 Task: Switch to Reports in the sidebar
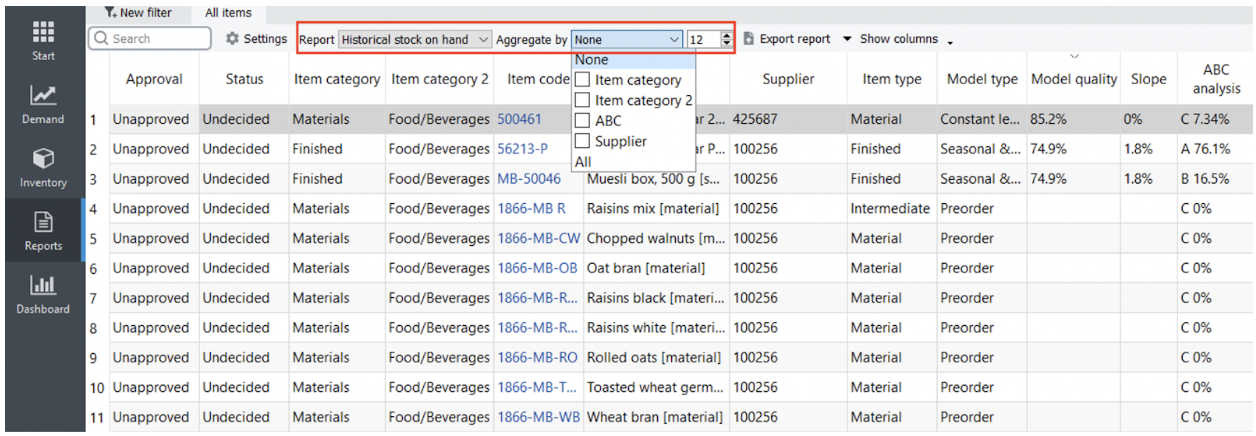pos(43,230)
